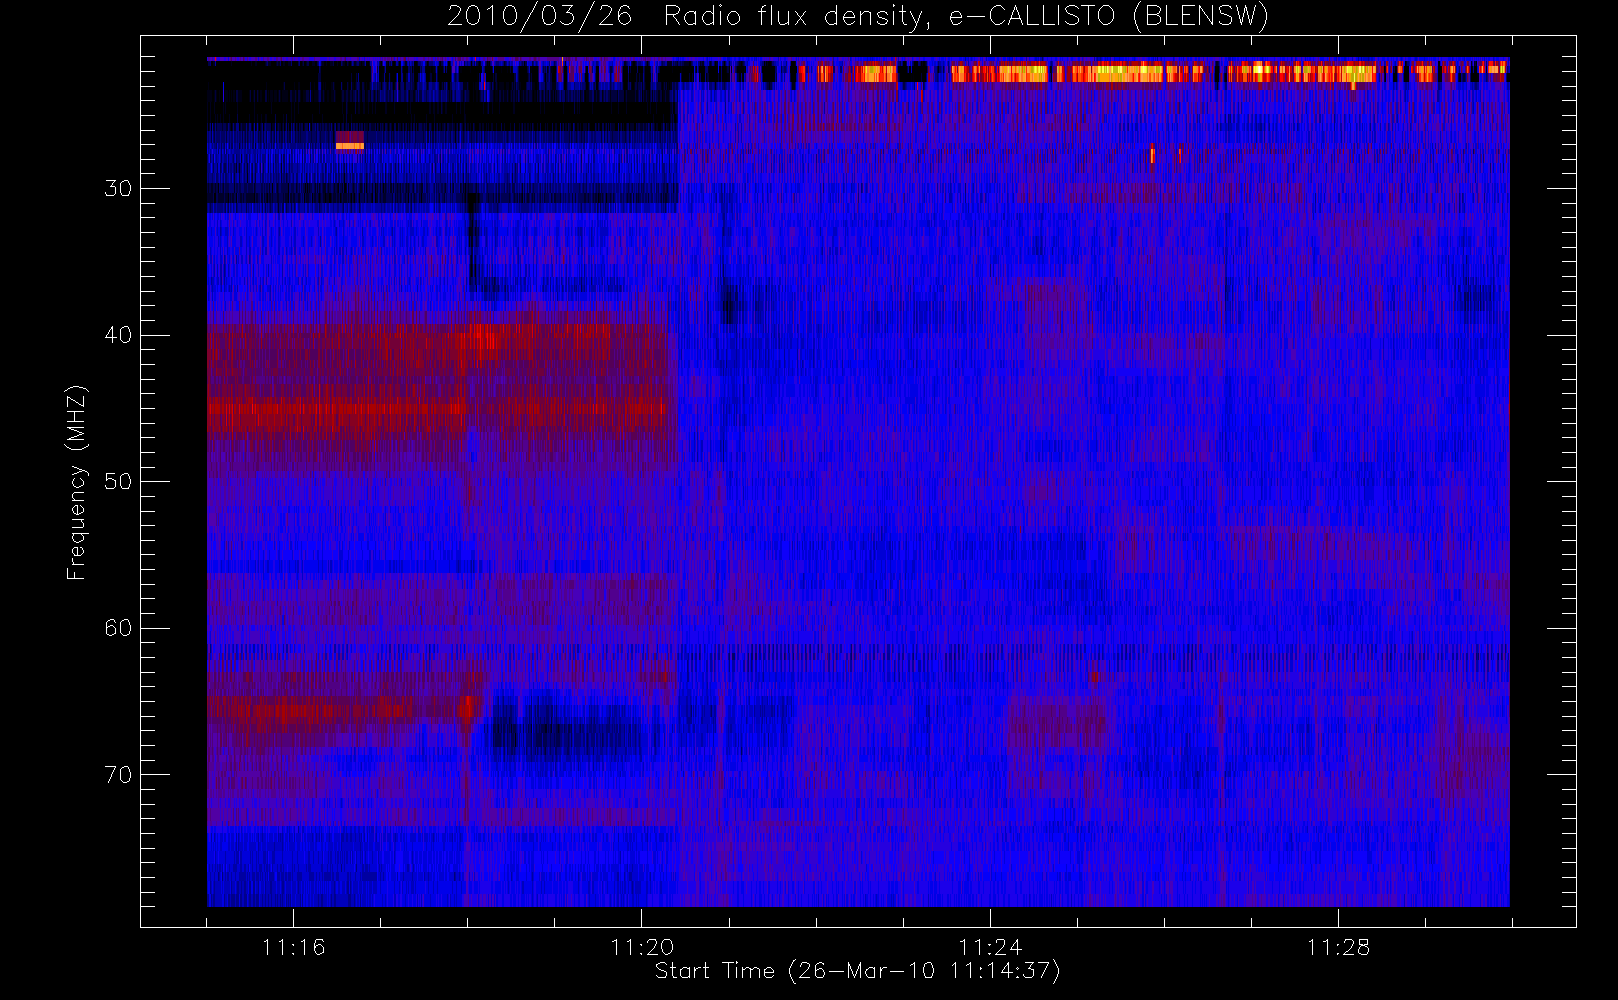Click the bright orange spot near 27 MHz at 11:16
Image resolution: width=1618 pixels, height=1000 pixels.
tap(350, 146)
